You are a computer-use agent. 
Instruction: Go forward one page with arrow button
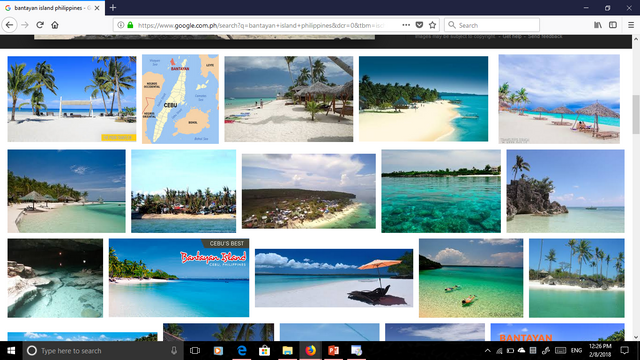25,25
